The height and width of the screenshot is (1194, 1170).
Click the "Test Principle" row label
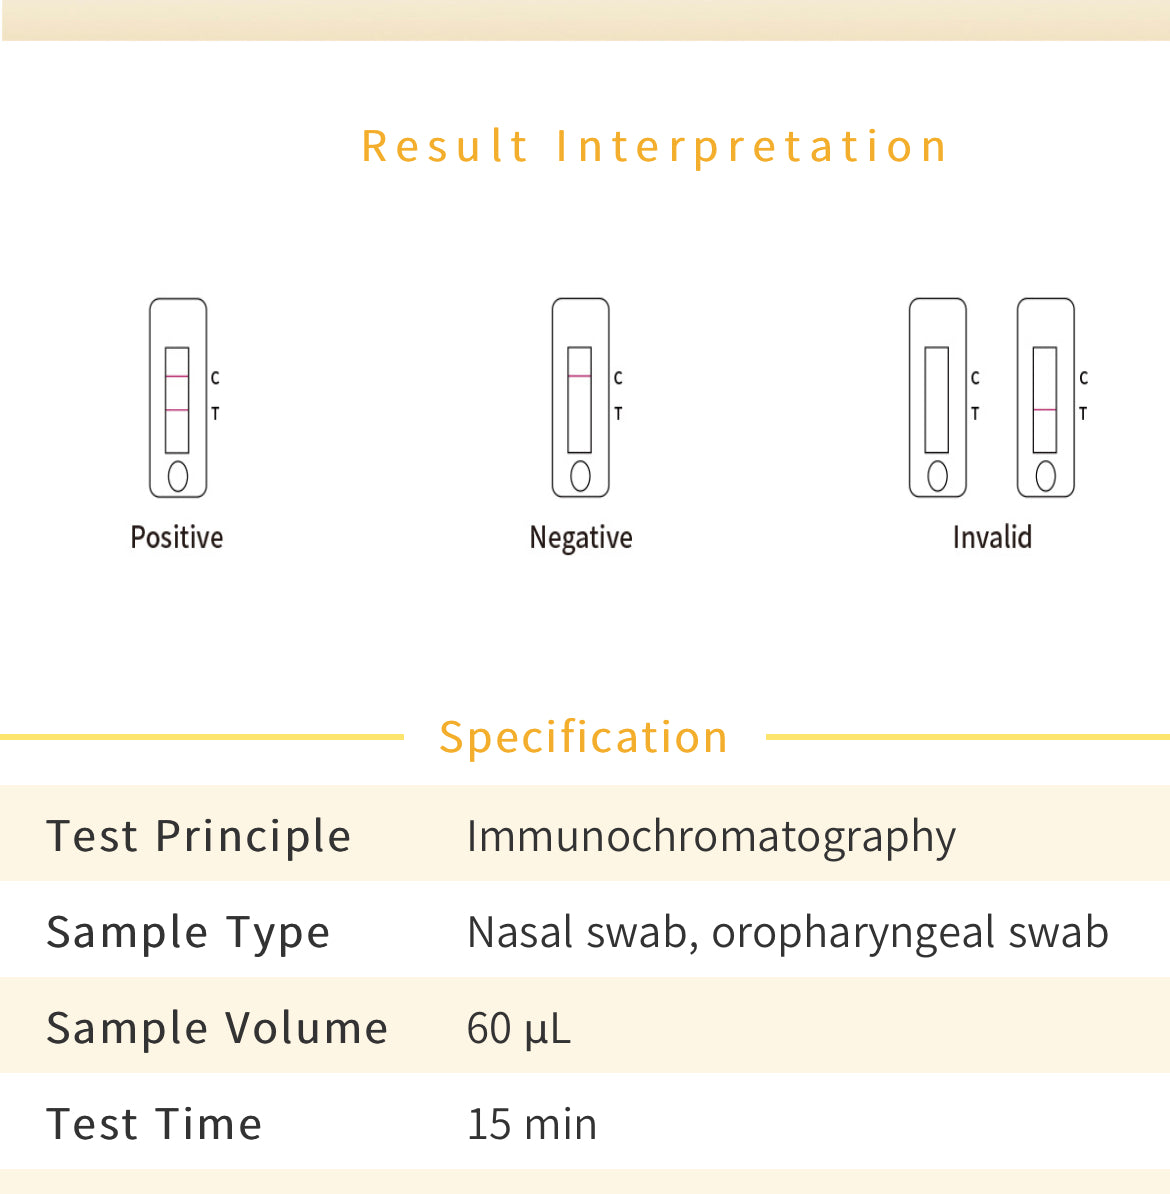coord(199,836)
